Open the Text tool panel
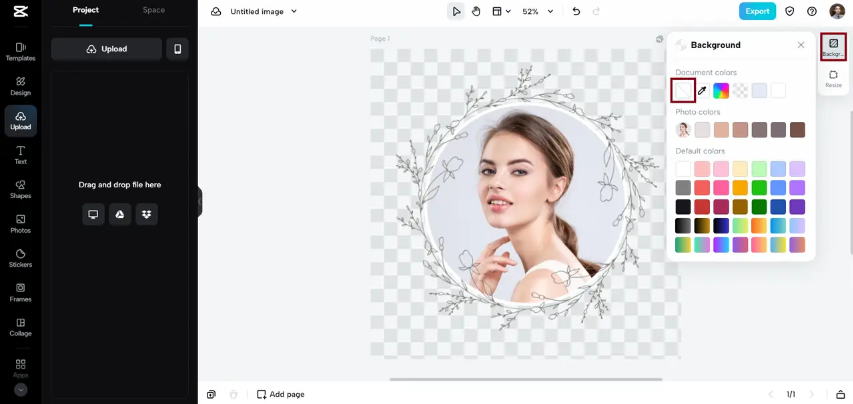 pos(21,155)
